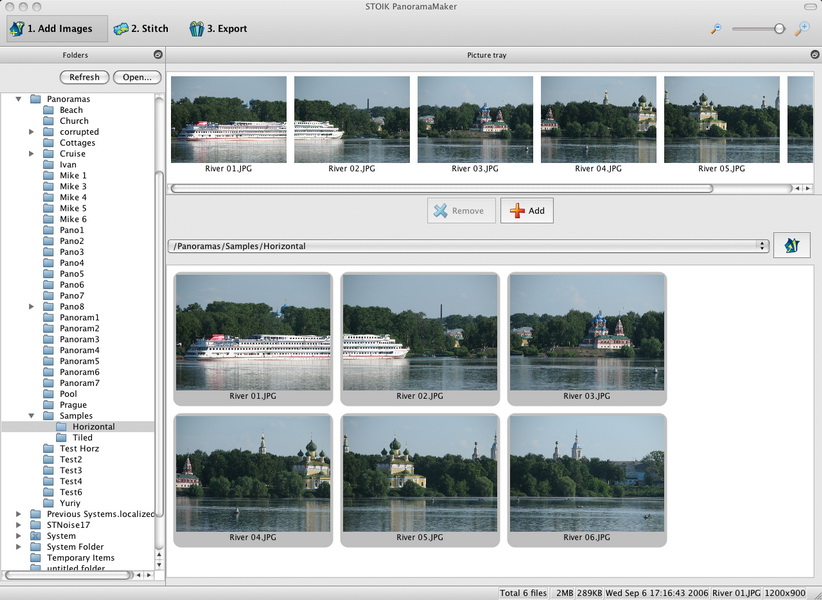Switch to the 2. Stitch step
The height and width of the screenshot is (600, 822).
pyautogui.click(x=141, y=29)
